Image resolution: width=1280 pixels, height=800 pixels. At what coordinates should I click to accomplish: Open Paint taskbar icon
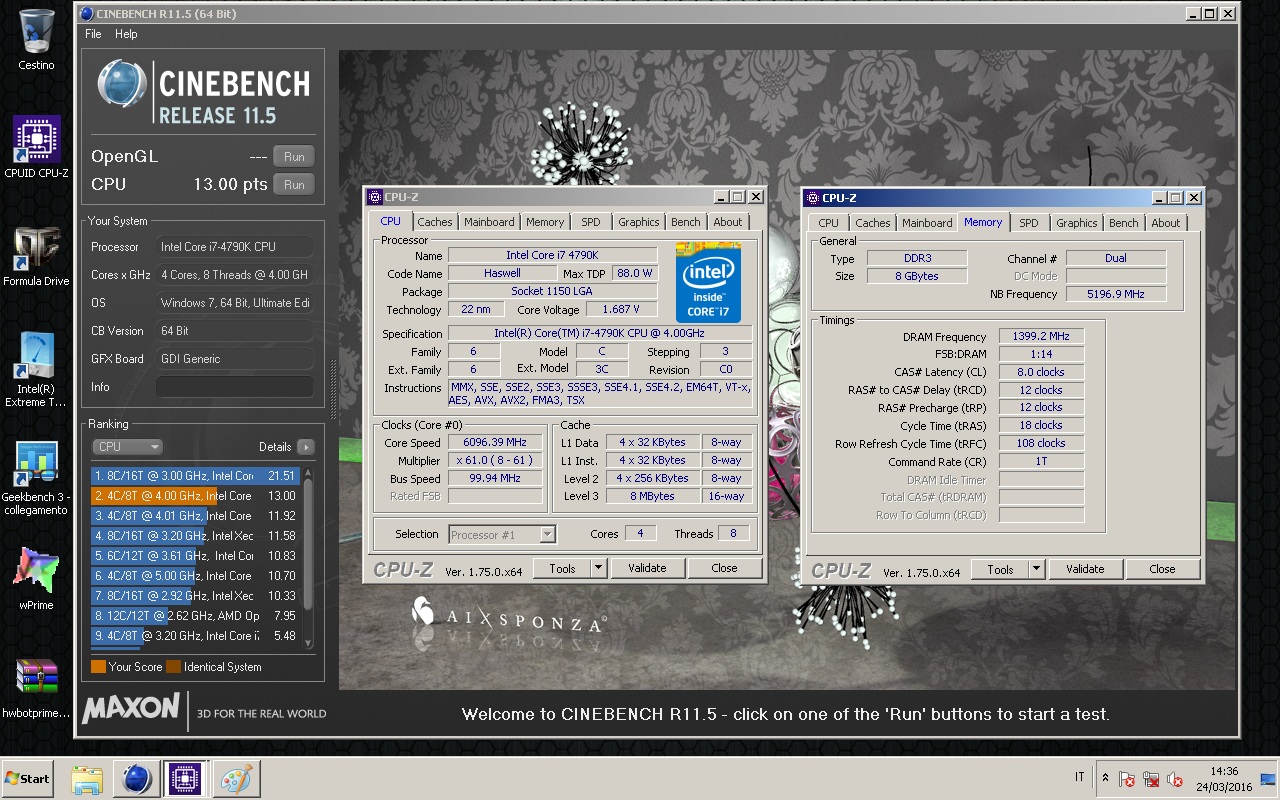(235, 779)
